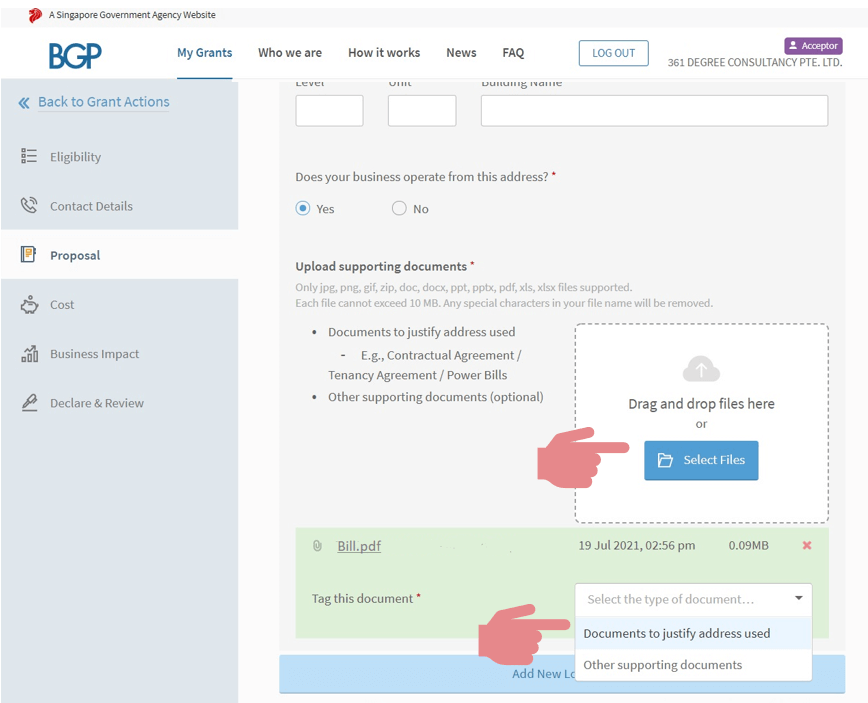Open the My Grants tab
The image size is (868, 703).
[x=204, y=53]
